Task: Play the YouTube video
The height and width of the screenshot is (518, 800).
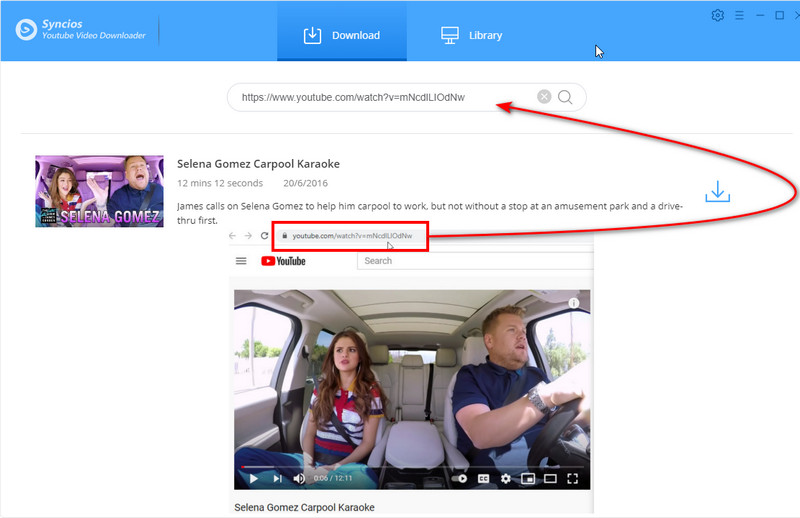Action: 254,478
